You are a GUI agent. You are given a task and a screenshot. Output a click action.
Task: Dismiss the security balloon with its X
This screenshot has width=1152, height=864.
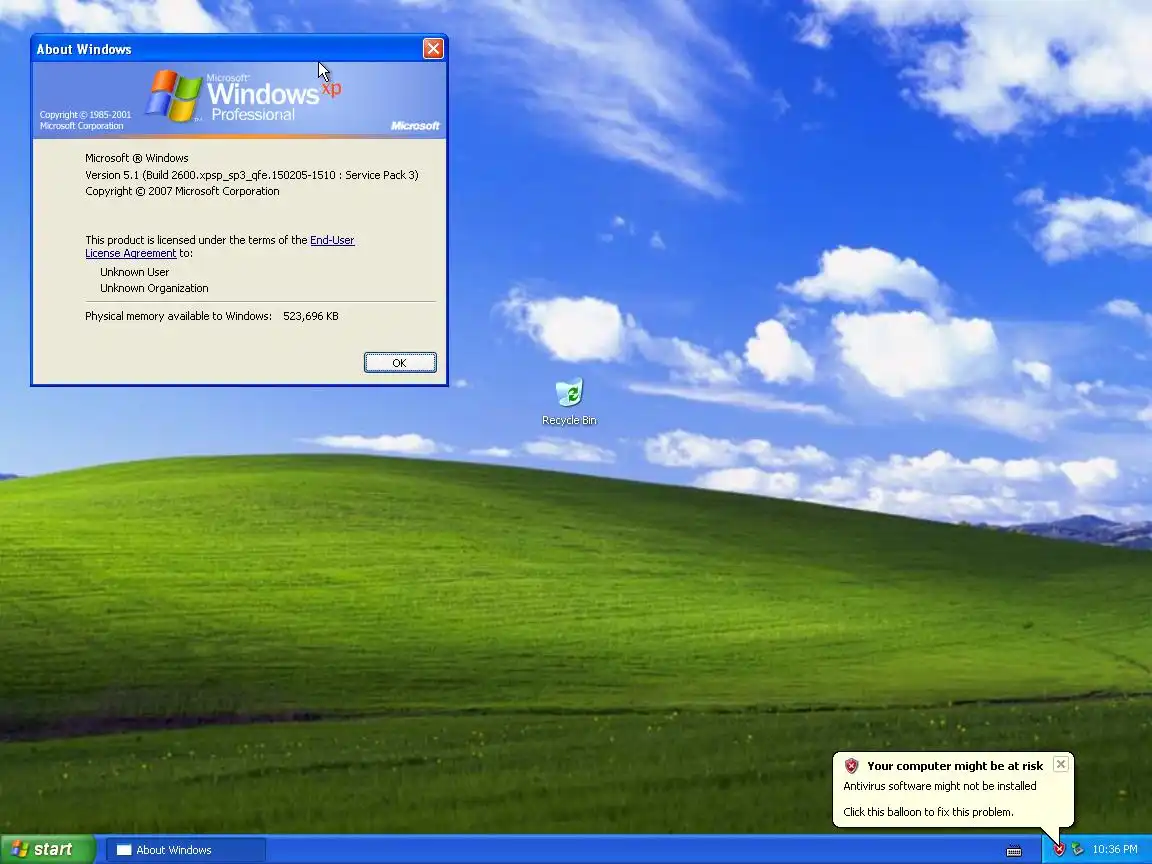1061,764
